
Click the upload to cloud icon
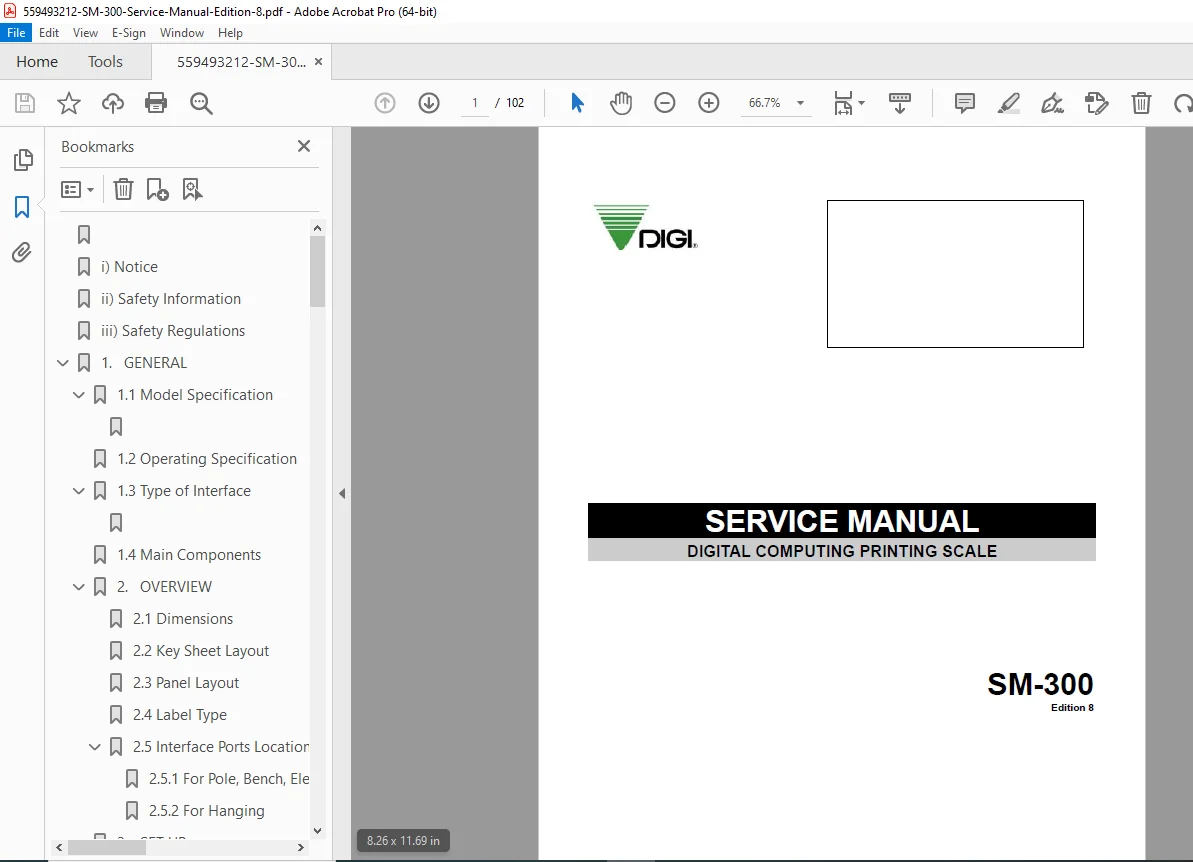[113, 103]
